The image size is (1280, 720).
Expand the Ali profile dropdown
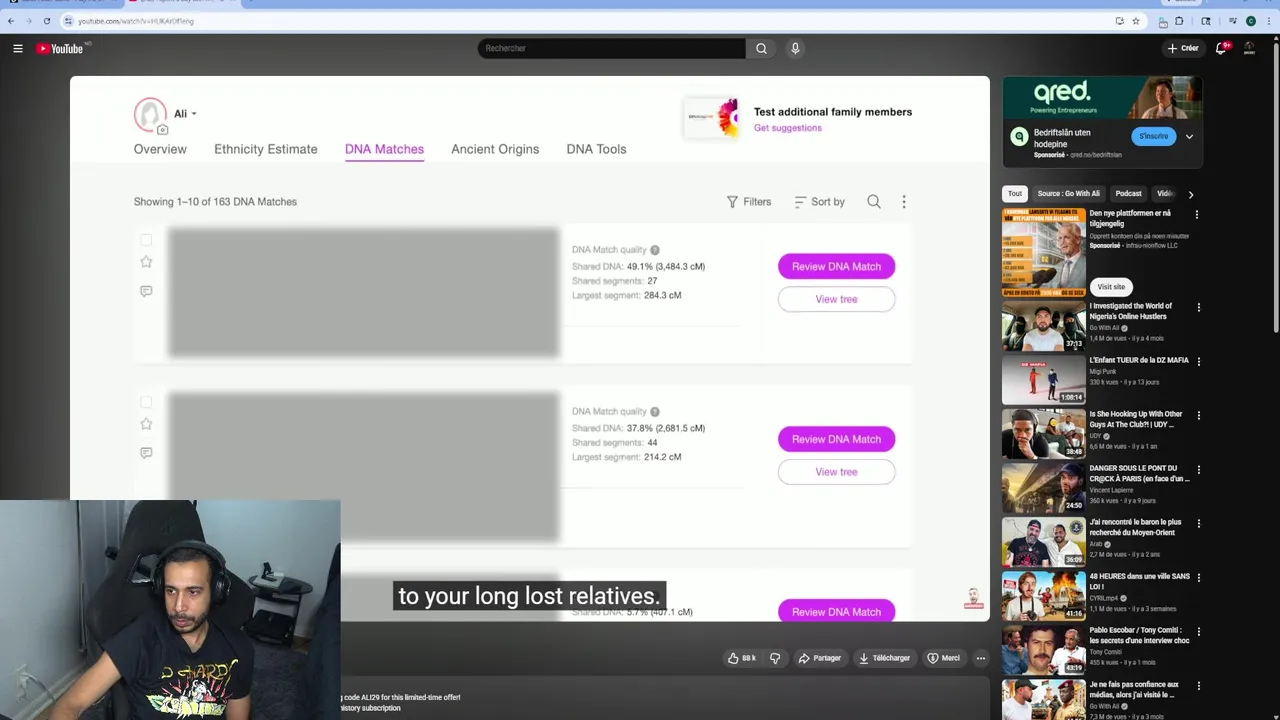pos(193,114)
